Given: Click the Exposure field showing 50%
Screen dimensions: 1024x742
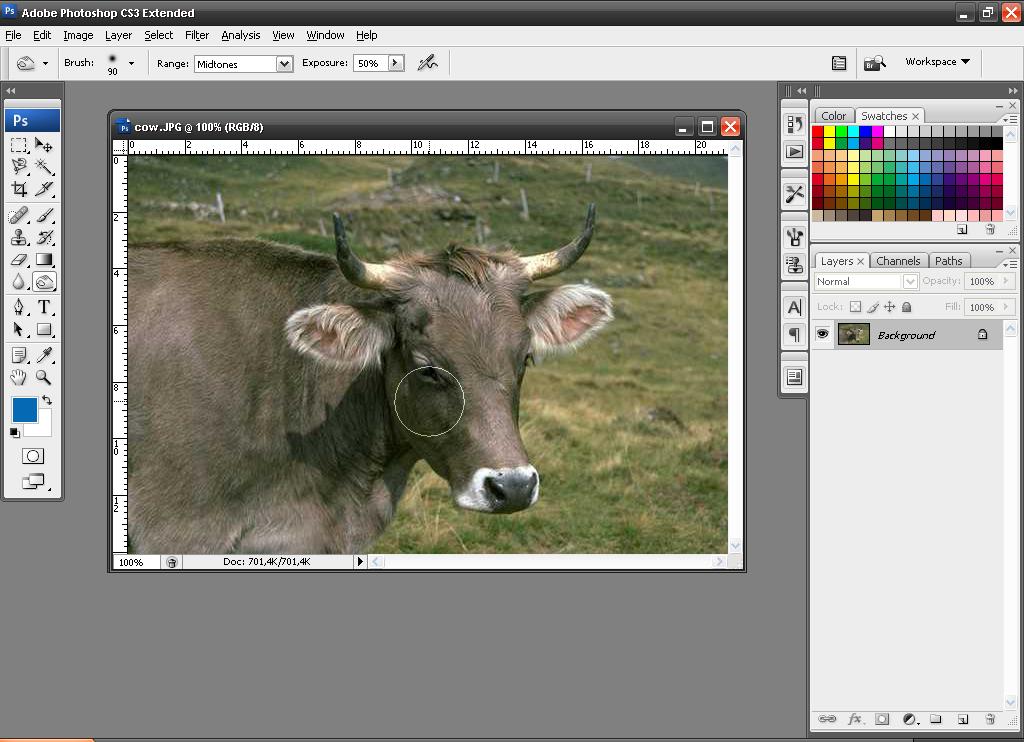Looking at the screenshot, I should [370, 63].
